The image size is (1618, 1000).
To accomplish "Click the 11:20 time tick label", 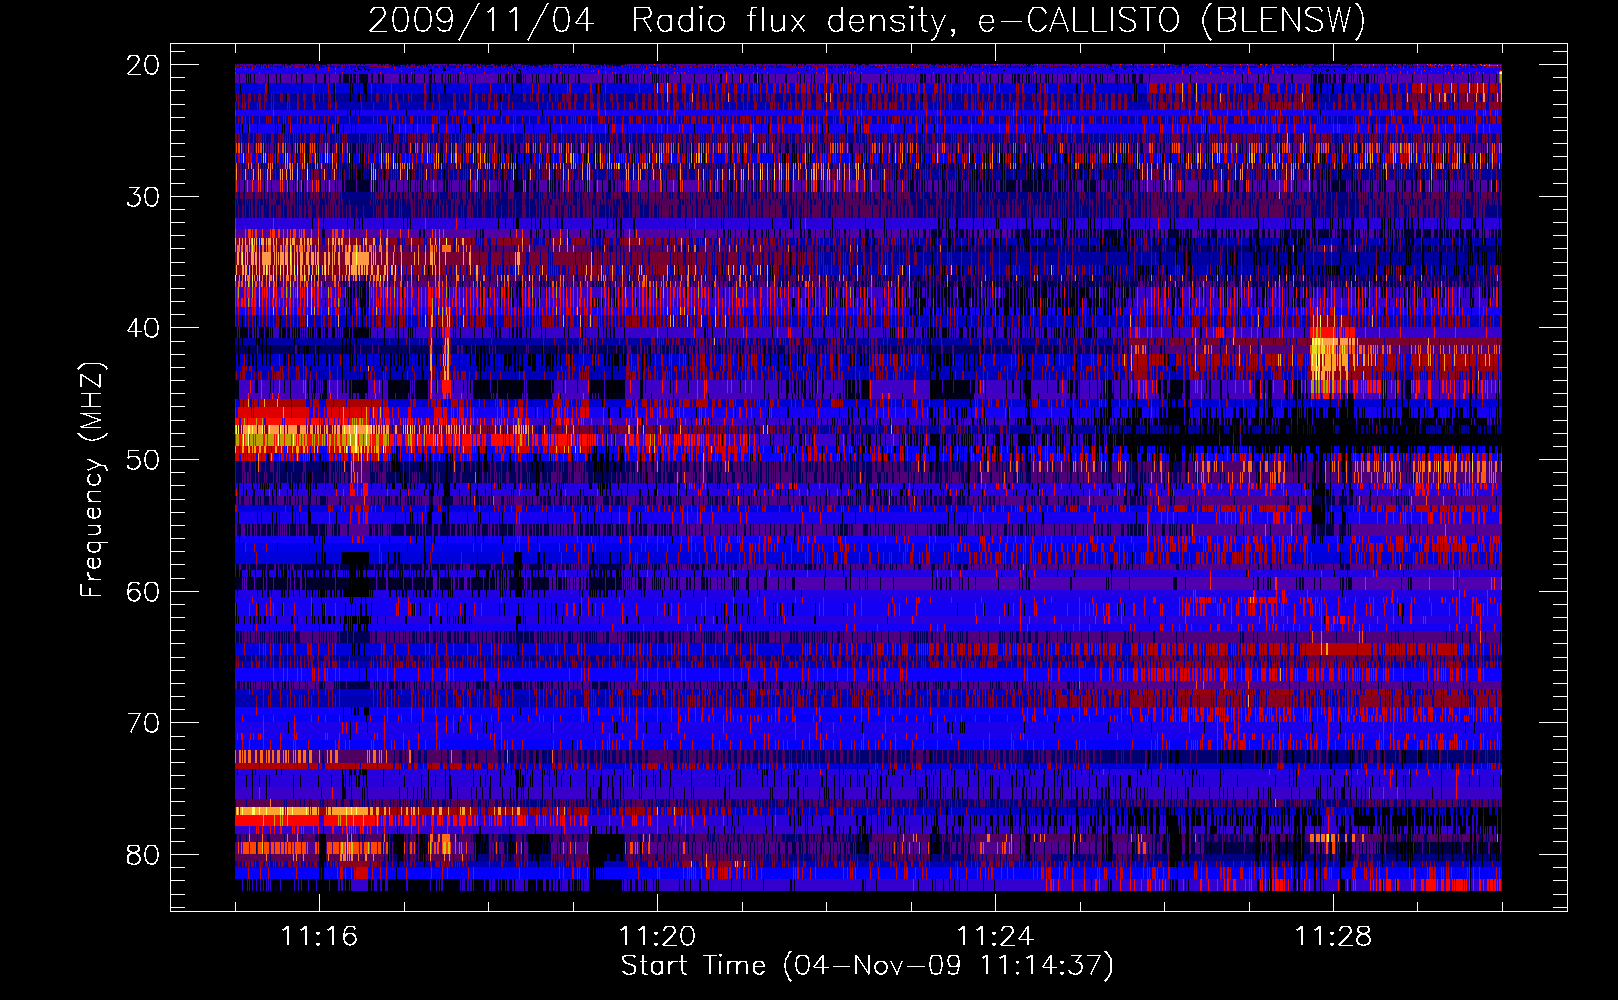I will click(657, 937).
